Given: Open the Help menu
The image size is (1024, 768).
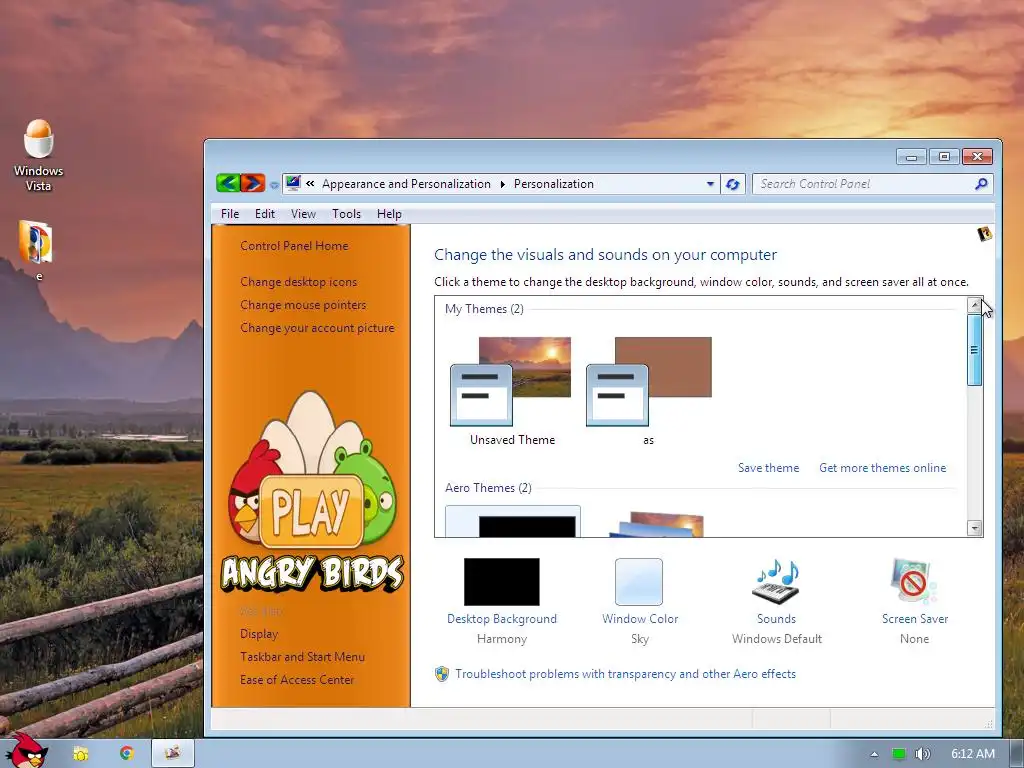Looking at the screenshot, I should (389, 214).
